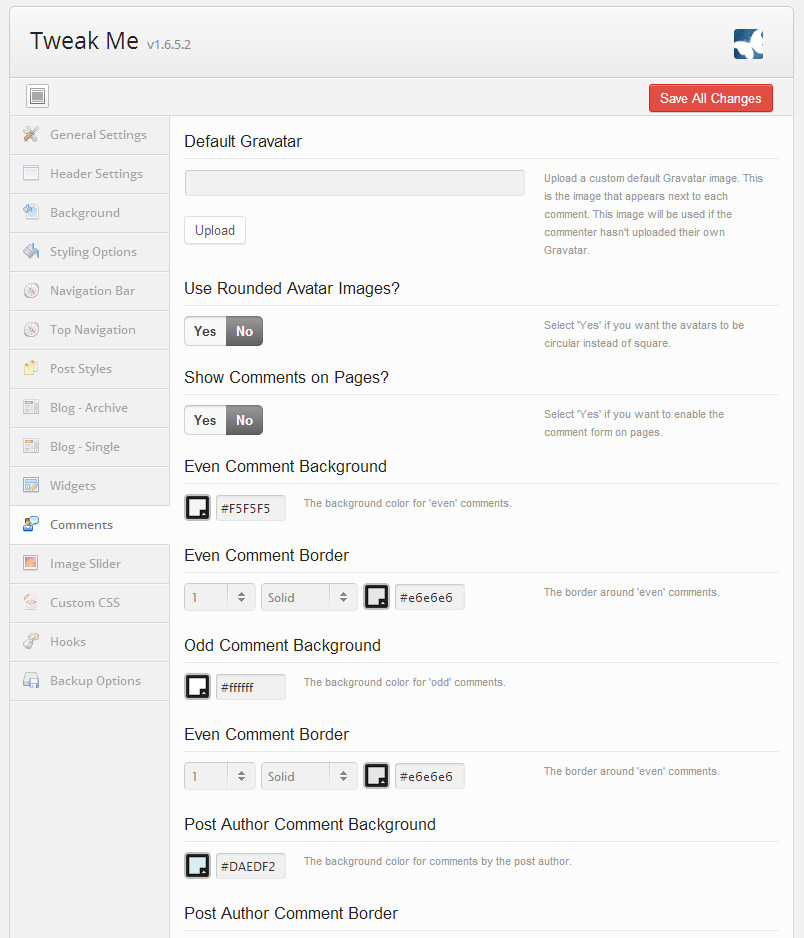Enable 'Yes' for Show Comments on Pages
Screen dimensions: 804x938
pyautogui.click(x=205, y=420)
